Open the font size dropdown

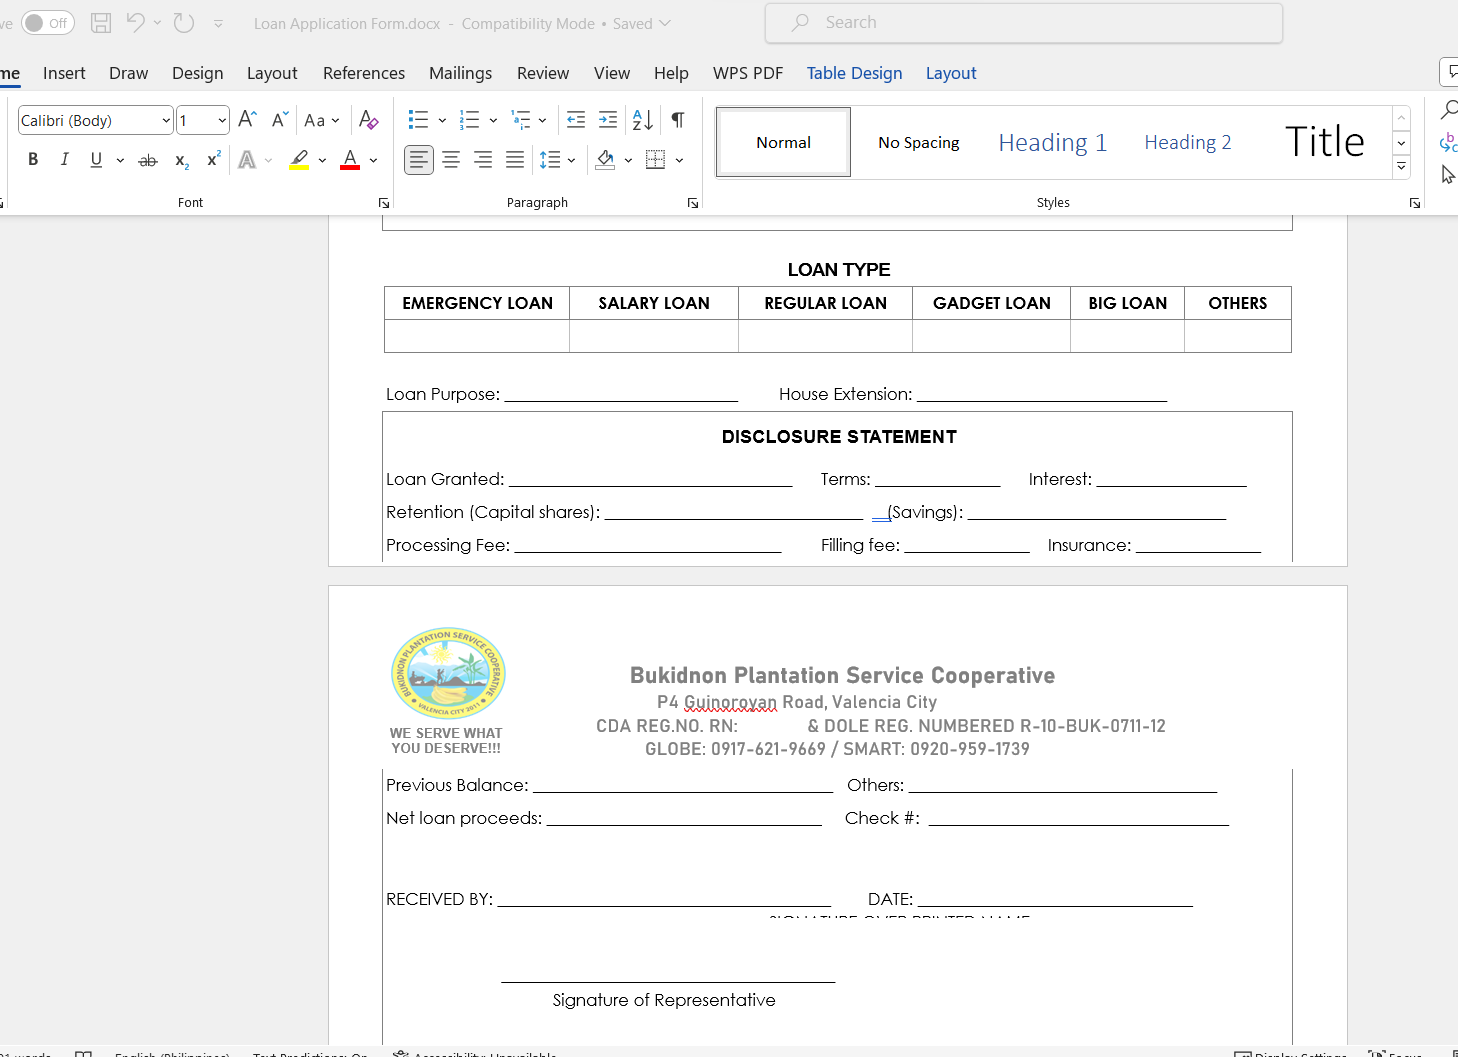coord(222,121)
